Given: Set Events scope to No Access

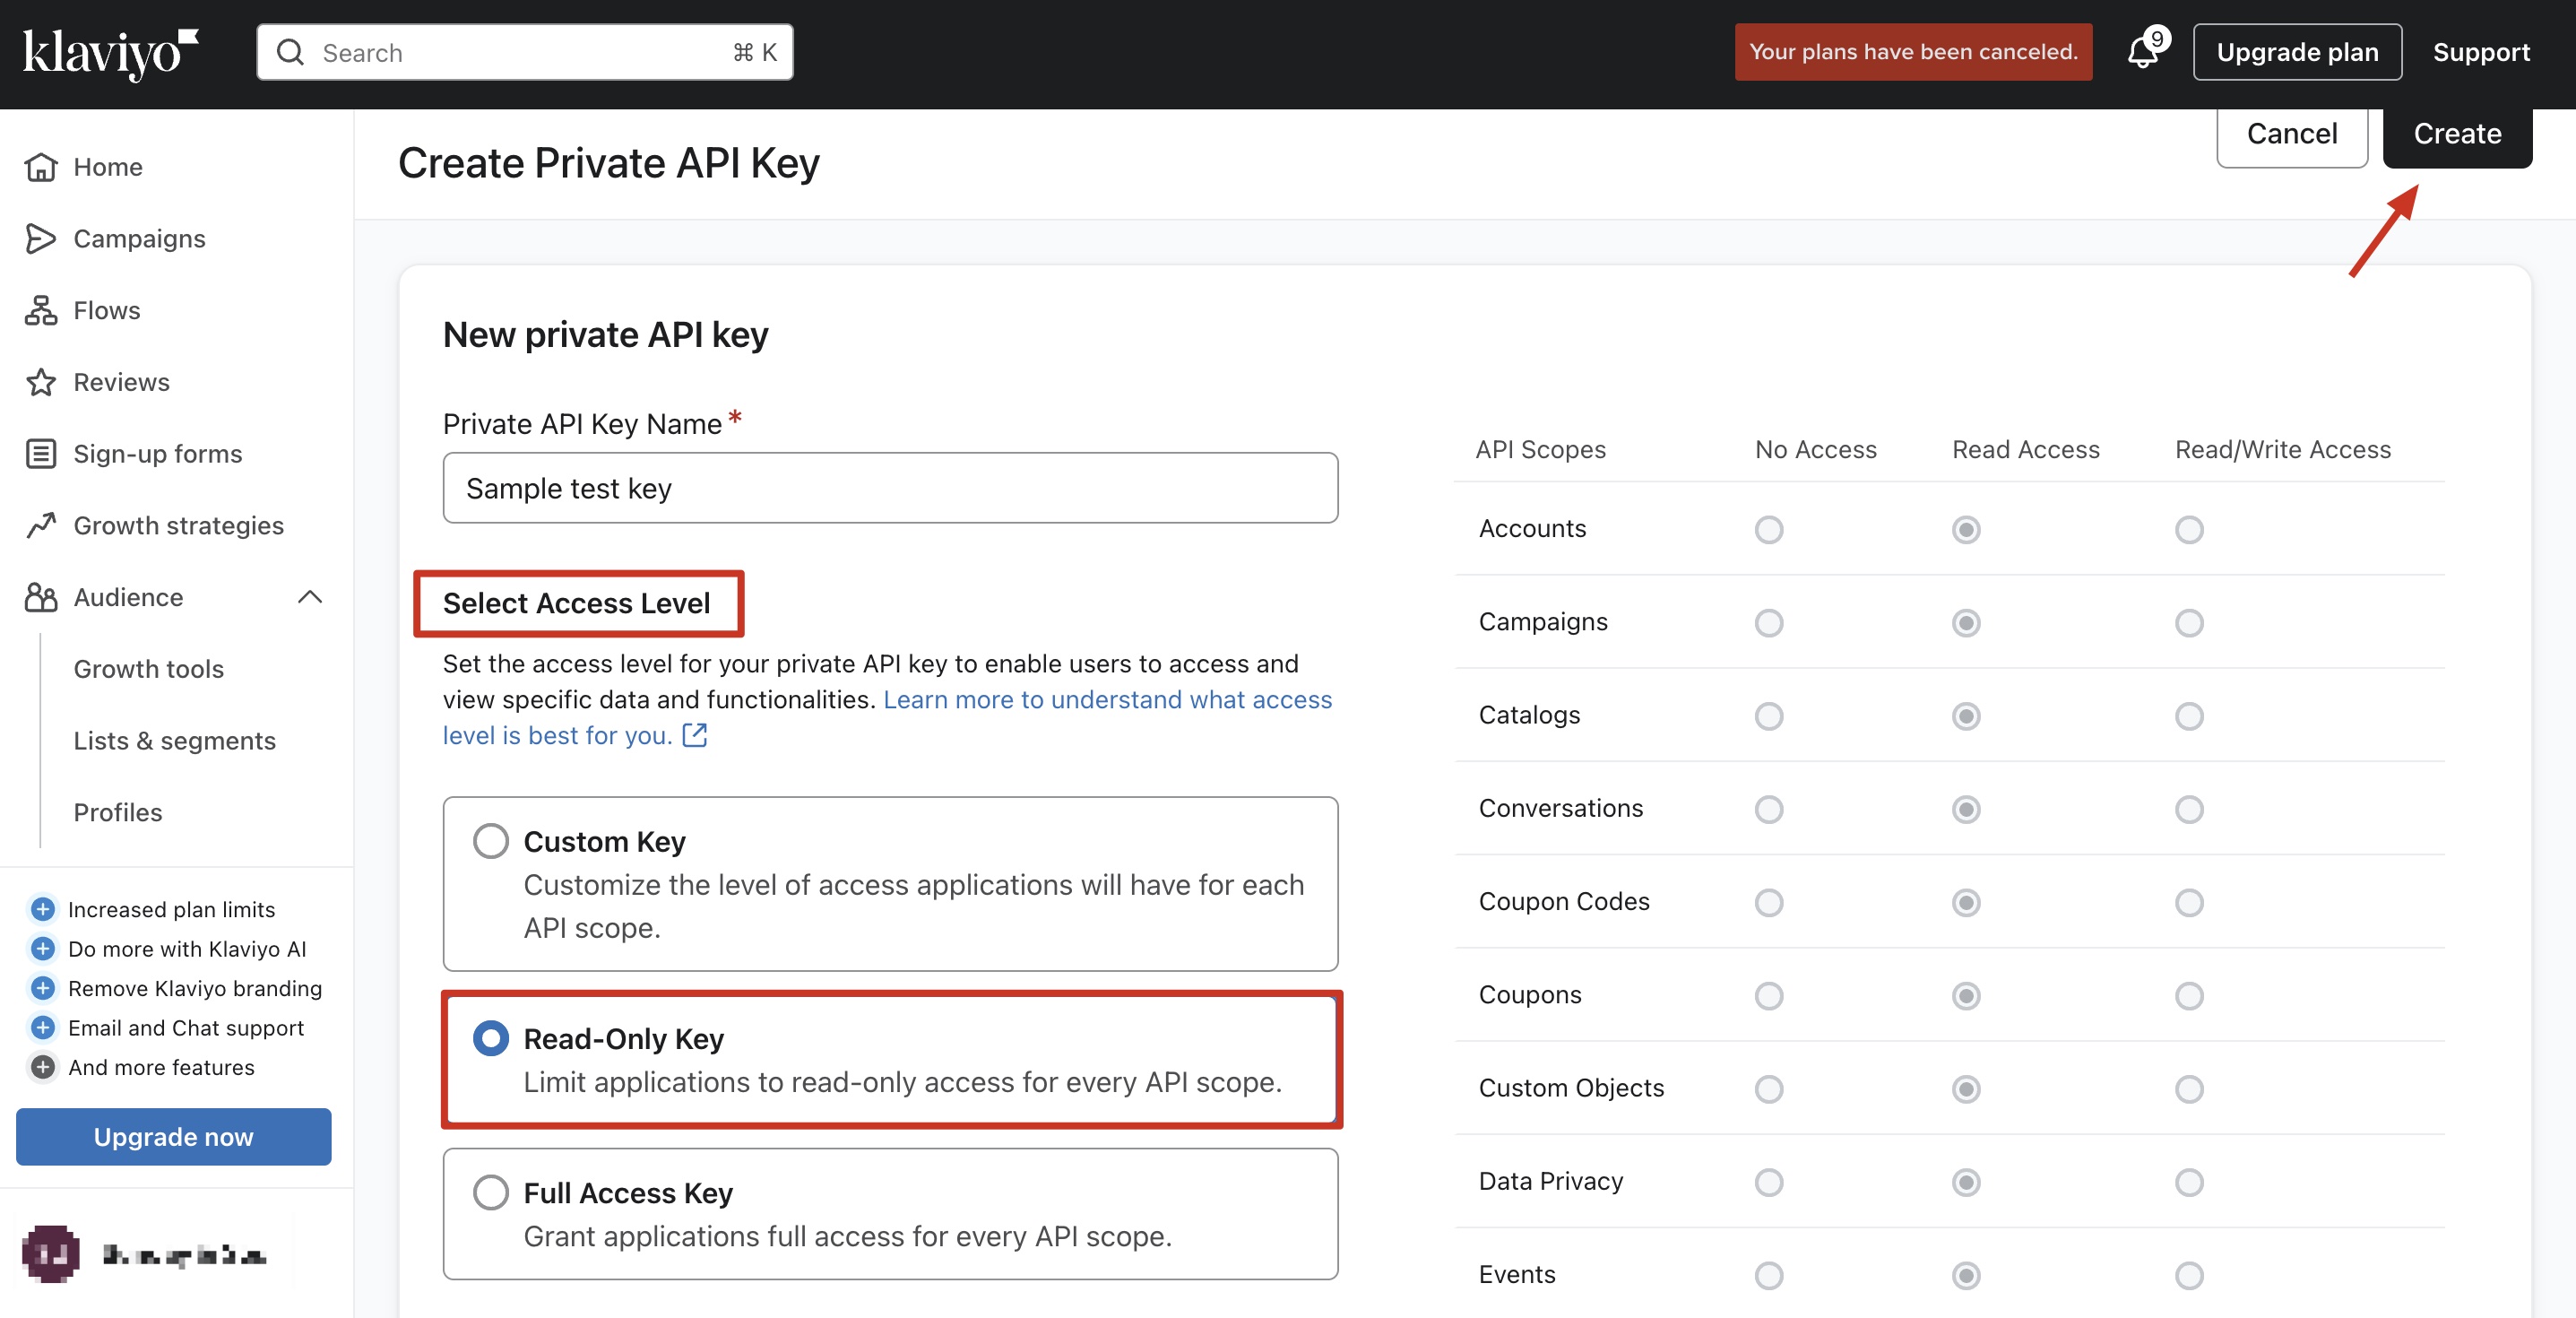Looking at the screenshot, I should [1769, 1276].
